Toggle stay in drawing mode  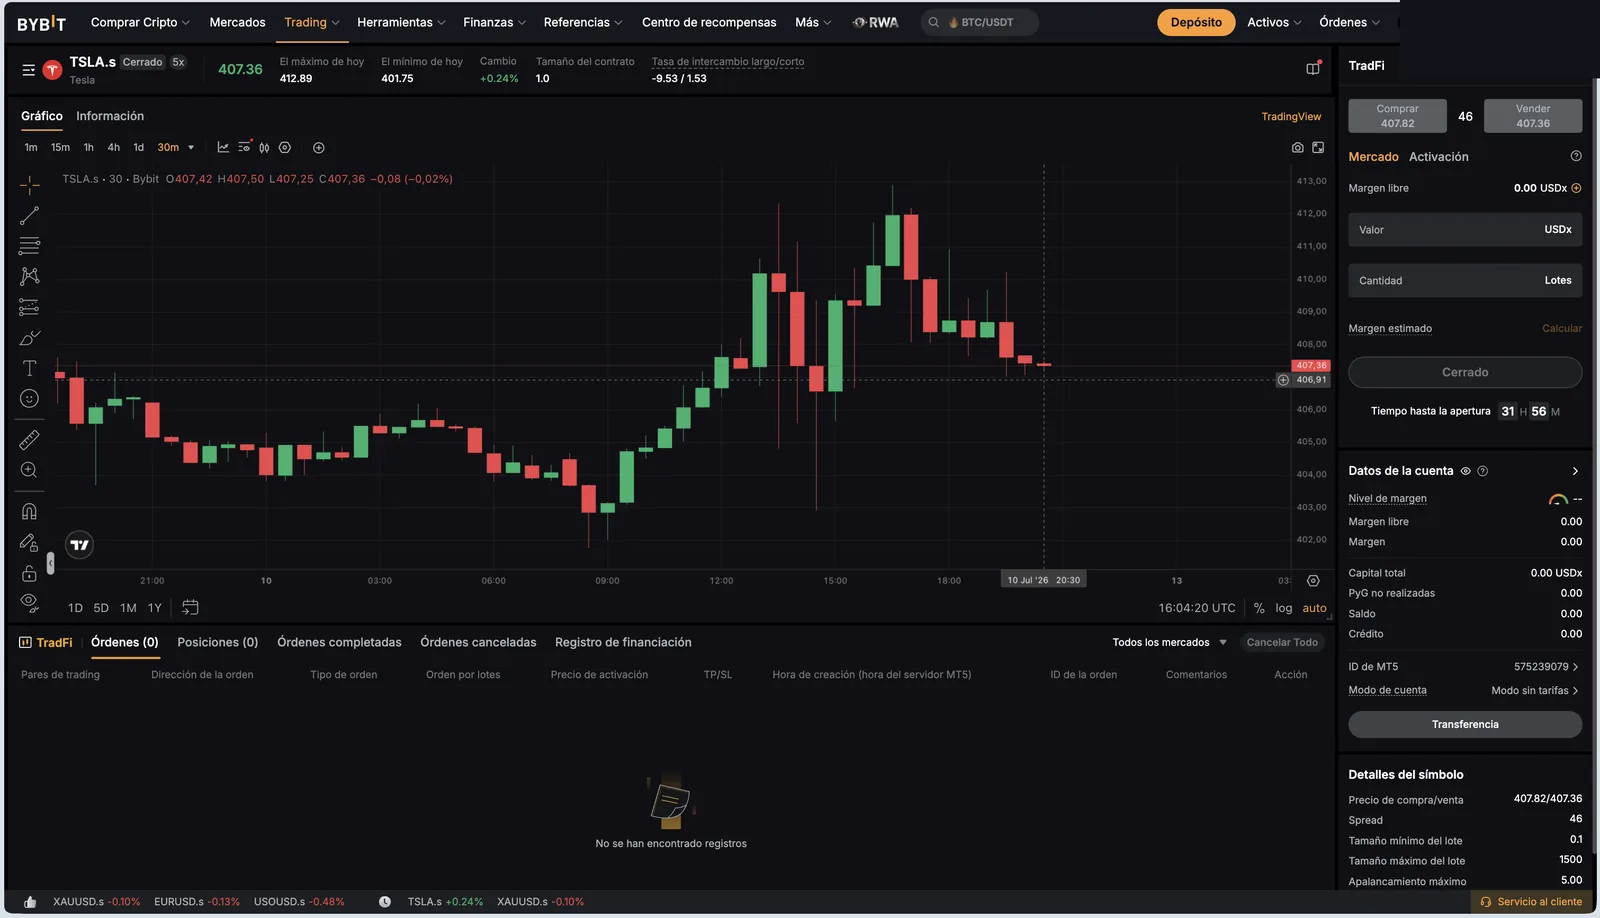(30, 542)
